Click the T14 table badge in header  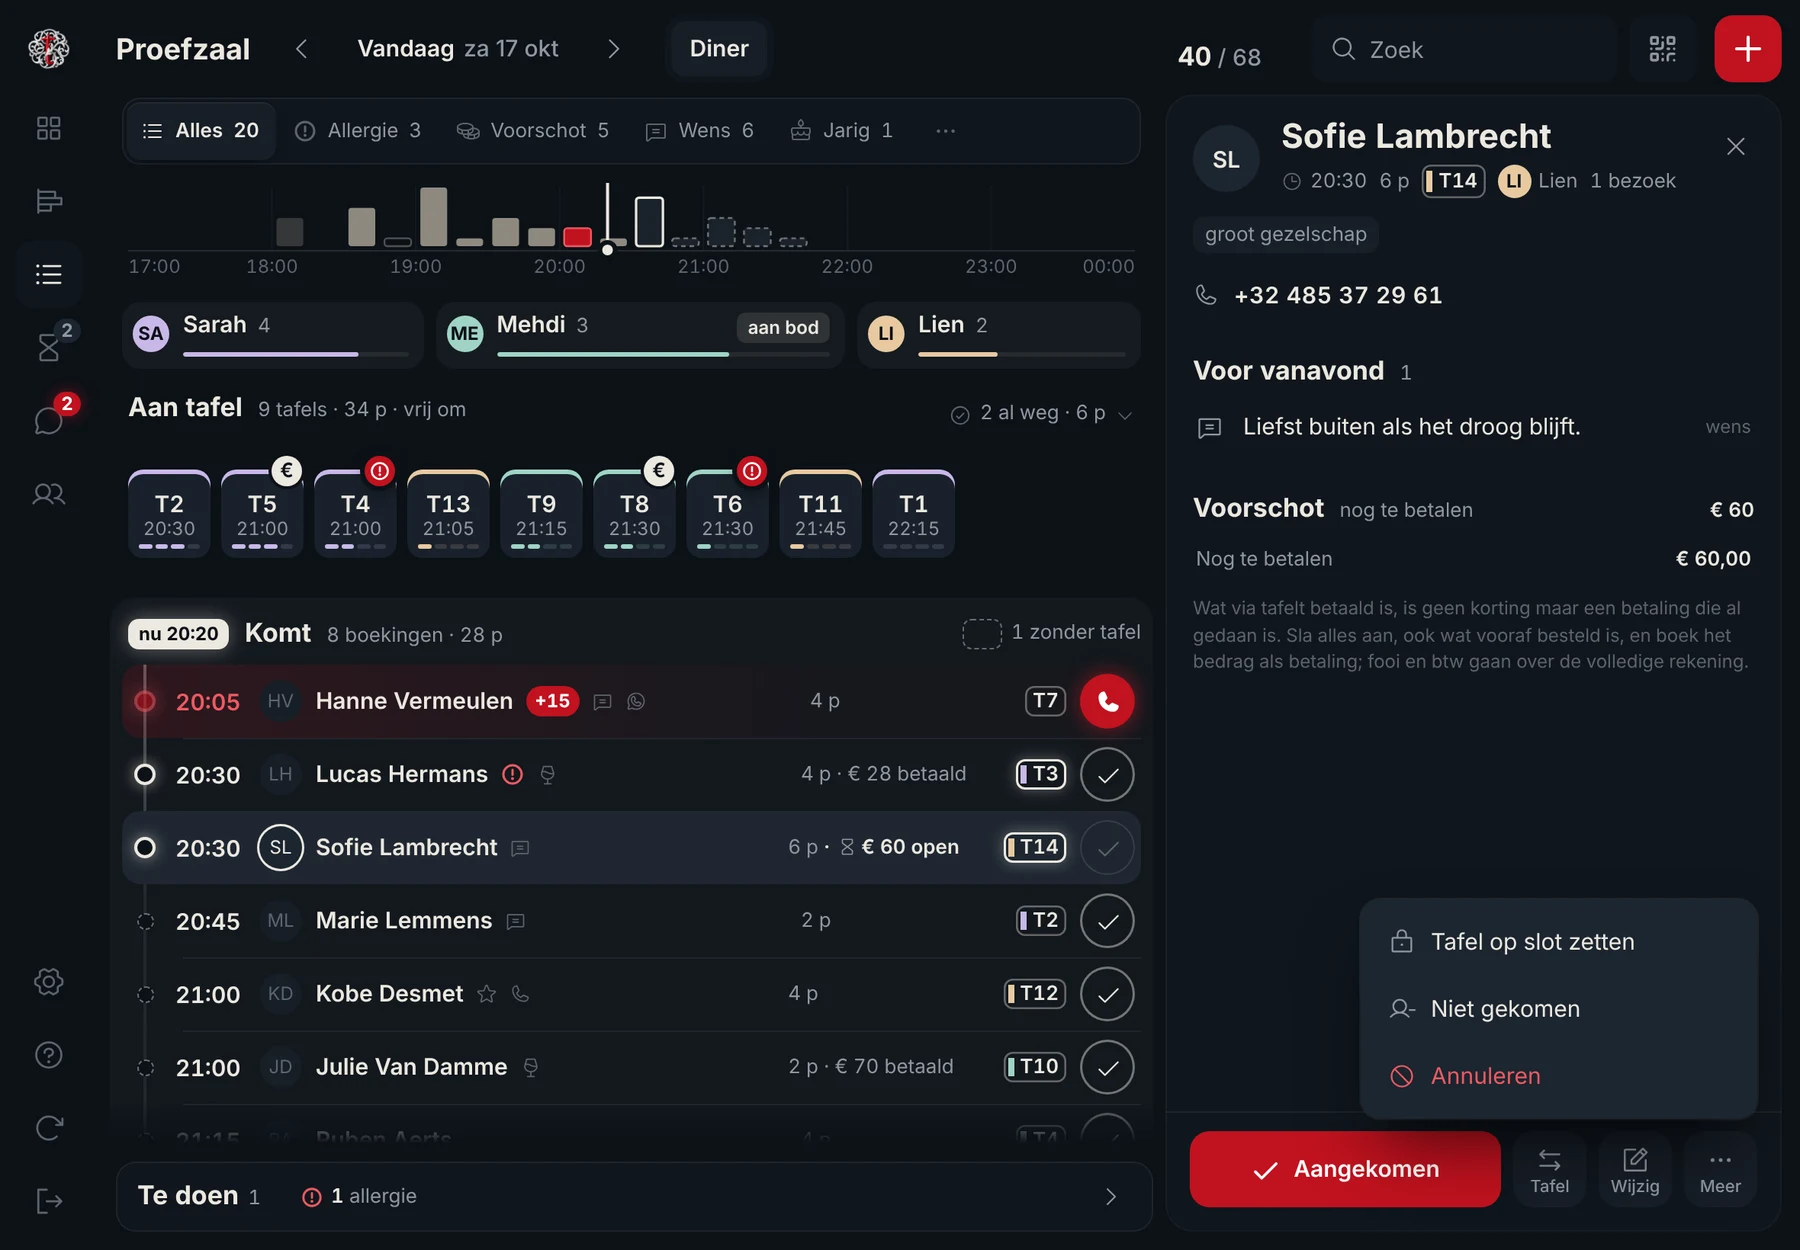coord(1454,181)
